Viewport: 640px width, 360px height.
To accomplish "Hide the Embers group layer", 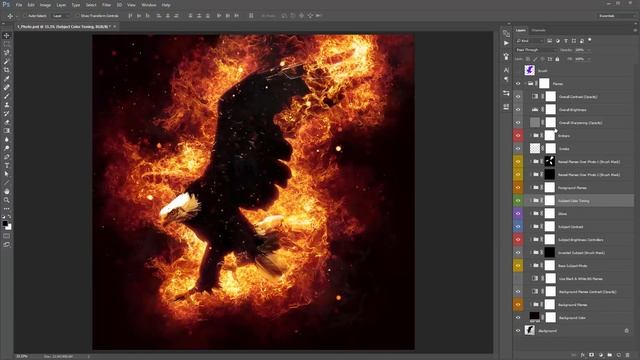I will pyautogui.click(x=518, y=136).
